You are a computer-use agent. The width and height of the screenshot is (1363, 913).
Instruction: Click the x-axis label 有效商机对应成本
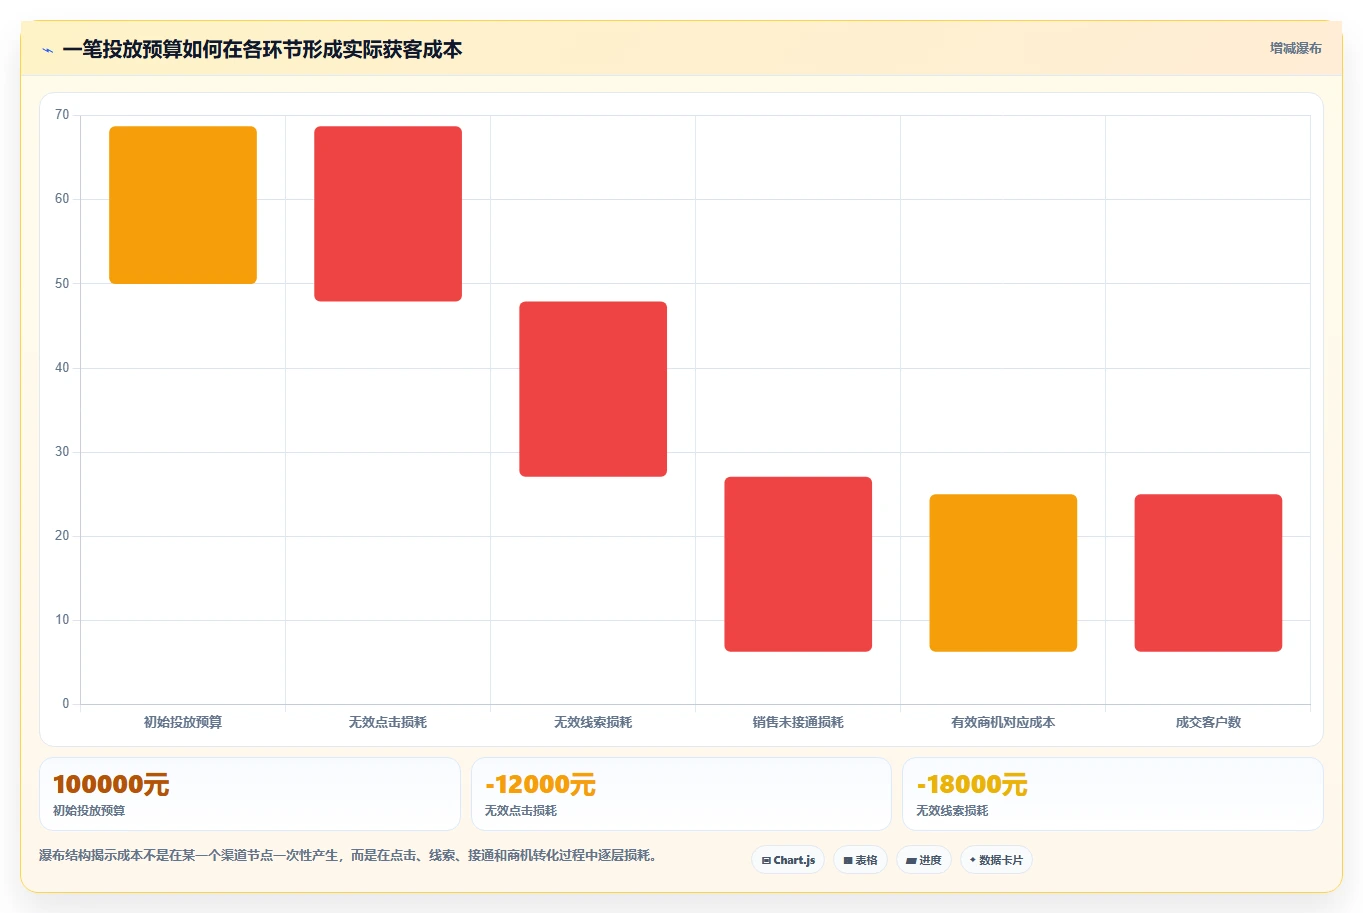pos(1003,722)
